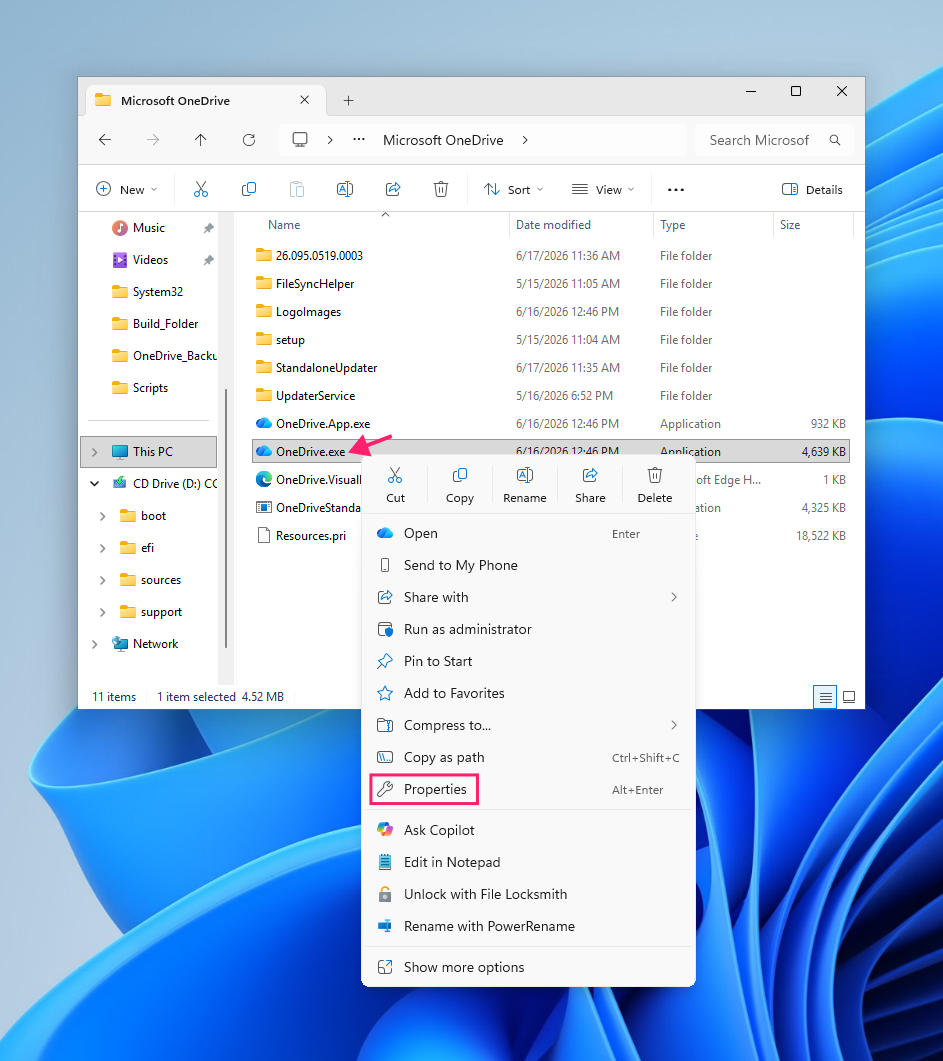The height and width of the screenshot is (1061, 943).
Task: Click the Share icon in the explorer toolbar
Action: pyautogui.click(x=393, y=189)
